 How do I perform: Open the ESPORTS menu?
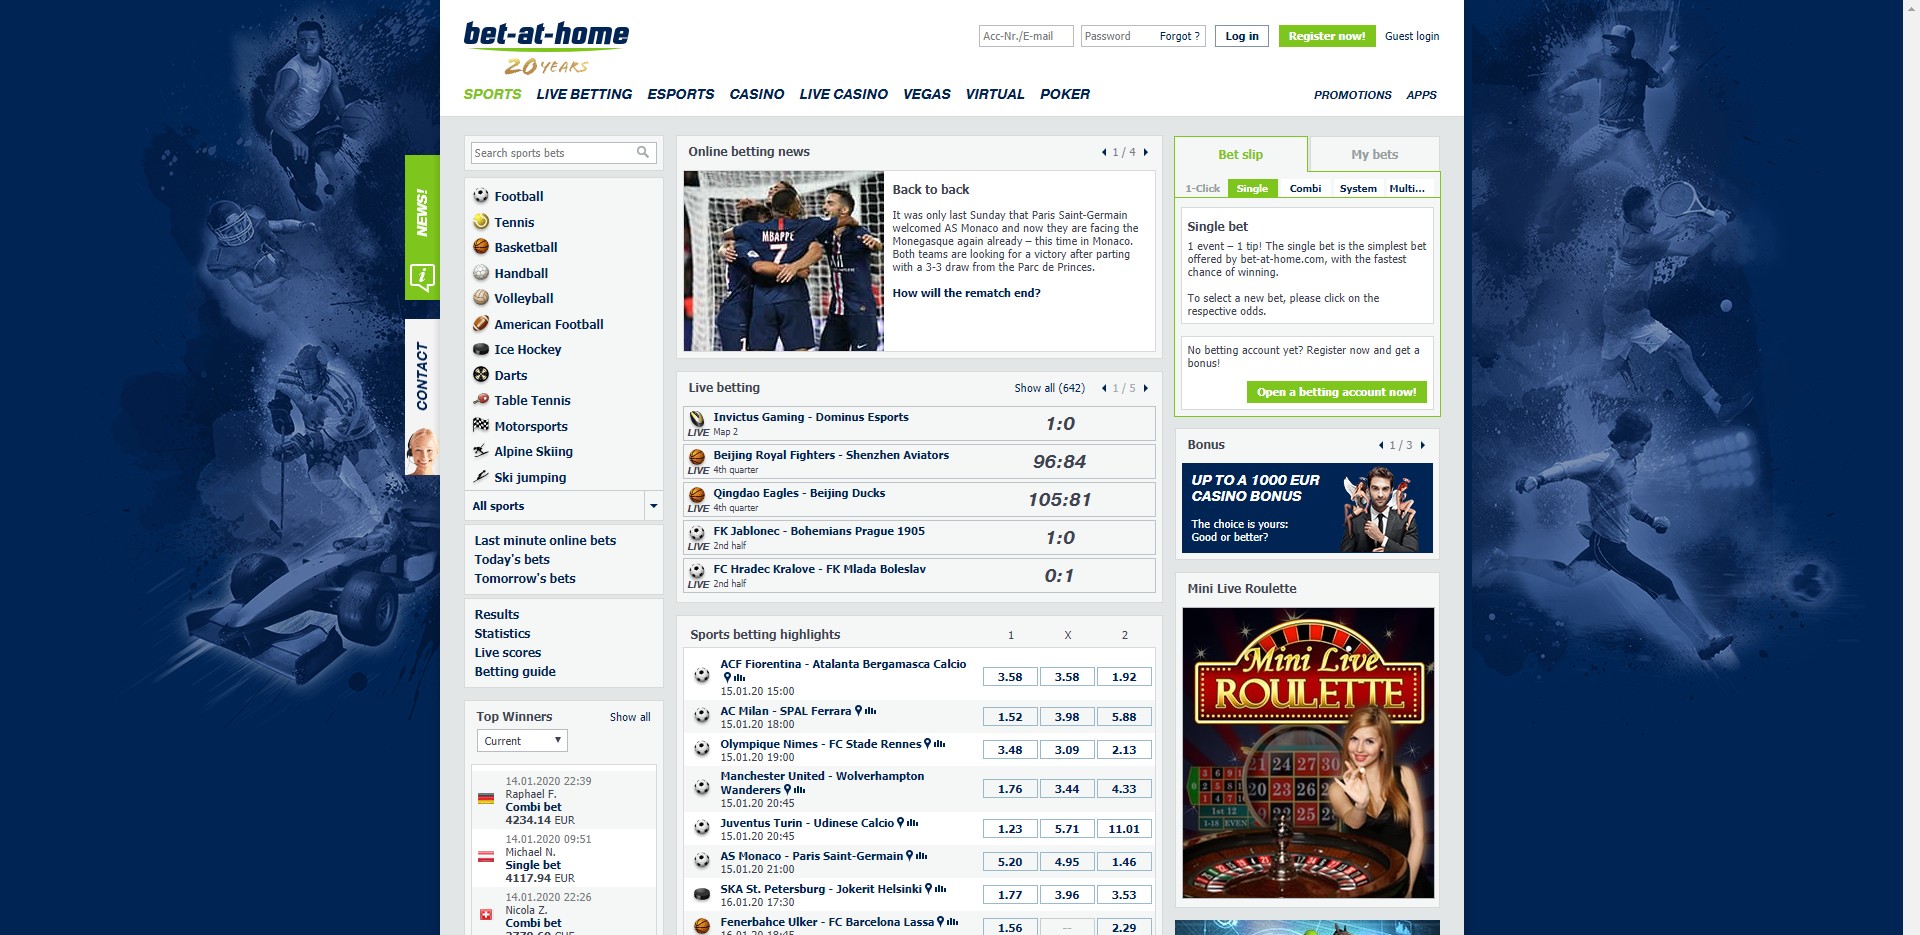[x=680, y=94]
